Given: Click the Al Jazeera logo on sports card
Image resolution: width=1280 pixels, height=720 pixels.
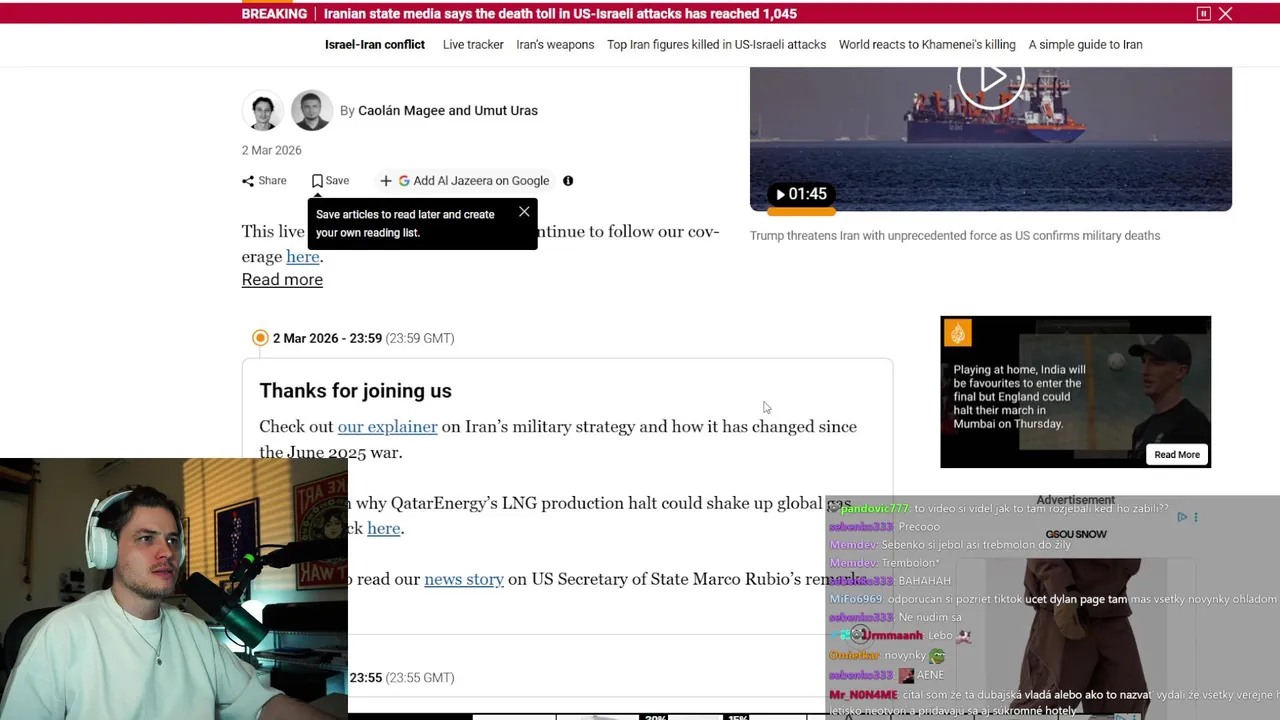Looking at the screenshot, I should [x=958, y=333].
